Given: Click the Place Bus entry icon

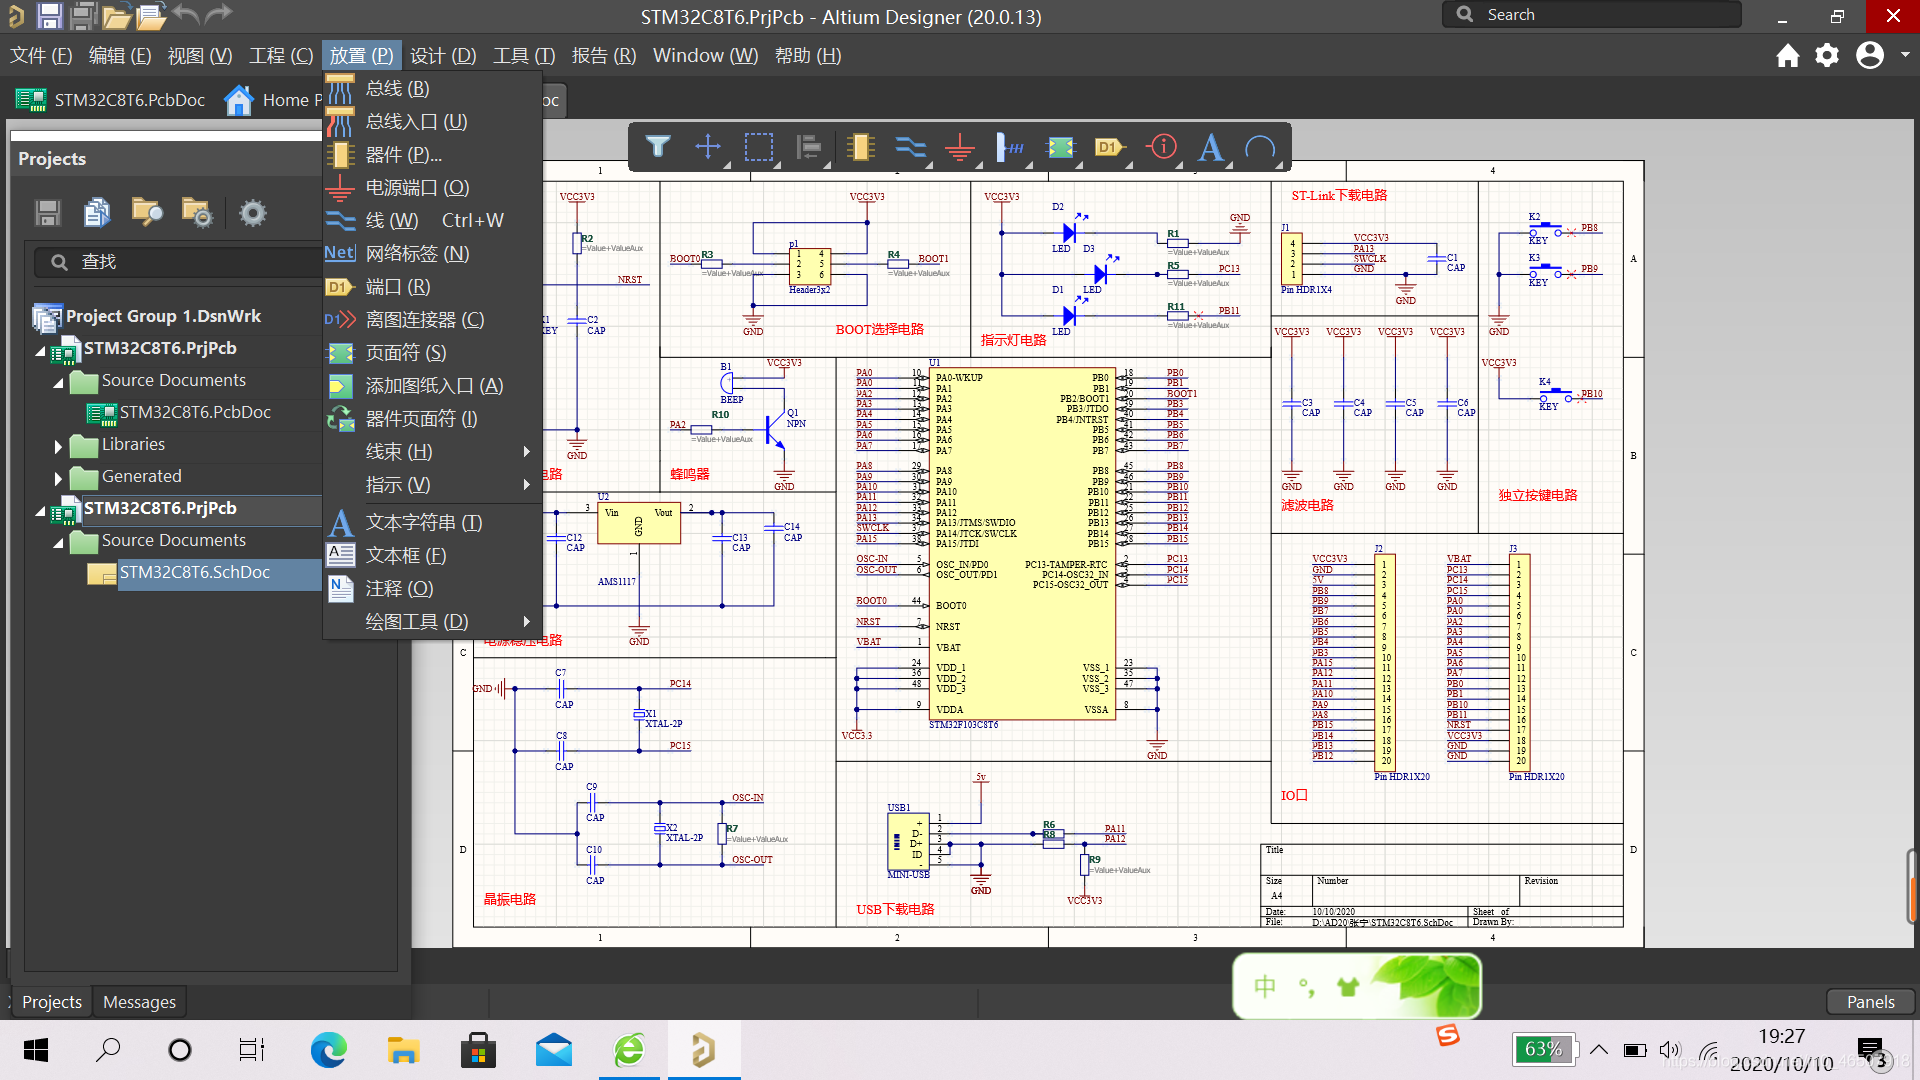Looking at the screenshot, I should (x=1010, y=147).
